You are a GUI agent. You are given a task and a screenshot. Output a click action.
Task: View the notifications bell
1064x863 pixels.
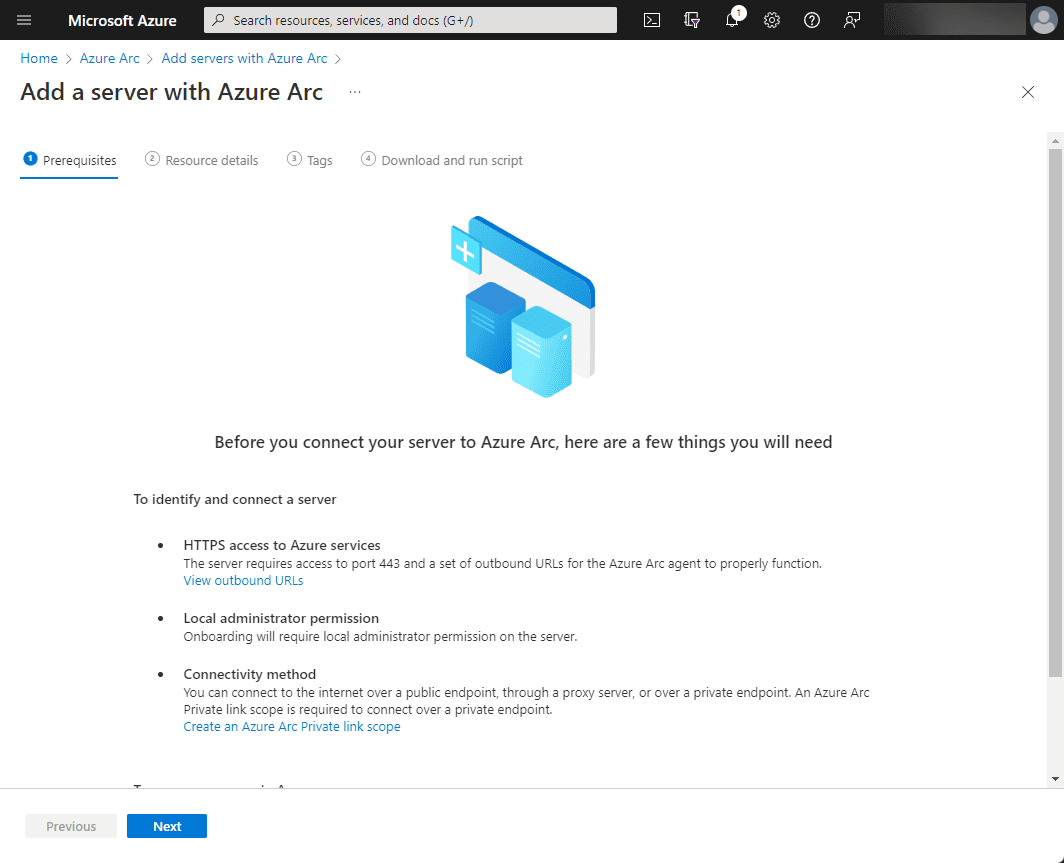pos(732,20)
